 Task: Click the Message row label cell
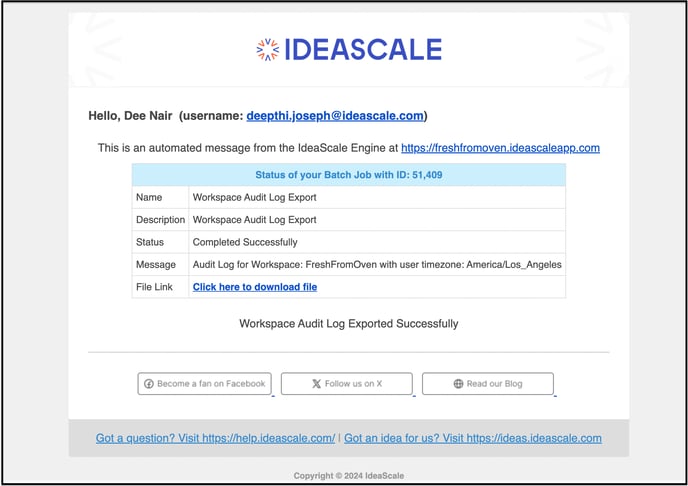point(160,264)
